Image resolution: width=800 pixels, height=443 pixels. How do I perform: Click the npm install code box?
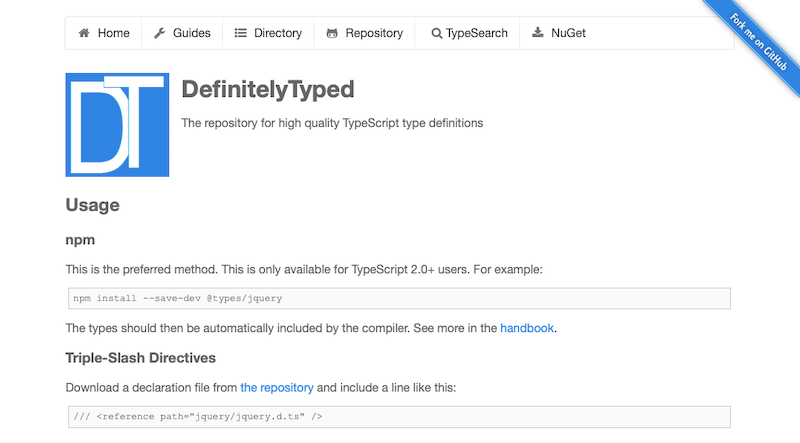pyautogui.click(x=398, y=298)
